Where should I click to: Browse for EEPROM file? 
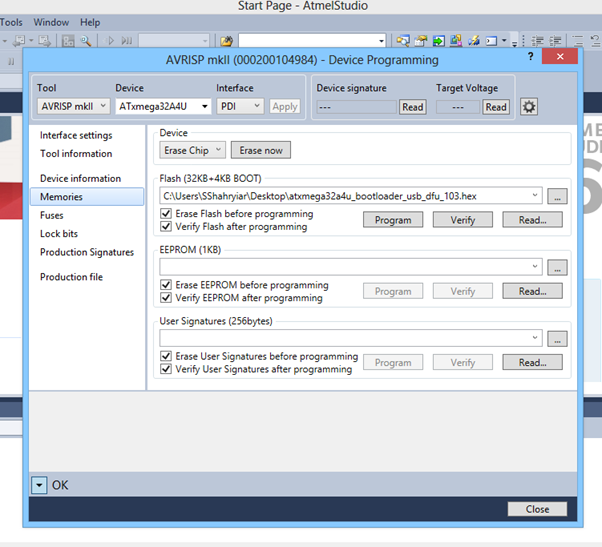pos(557,267)
